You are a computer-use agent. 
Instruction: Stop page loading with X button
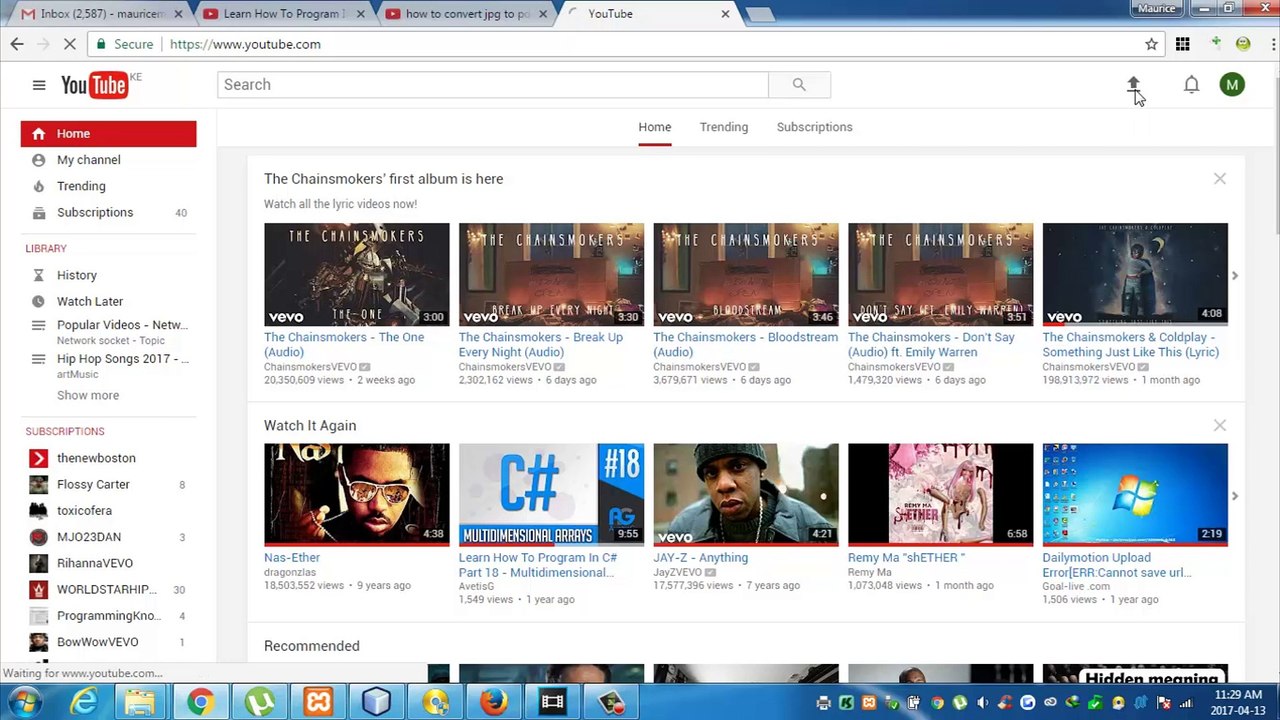69,44
